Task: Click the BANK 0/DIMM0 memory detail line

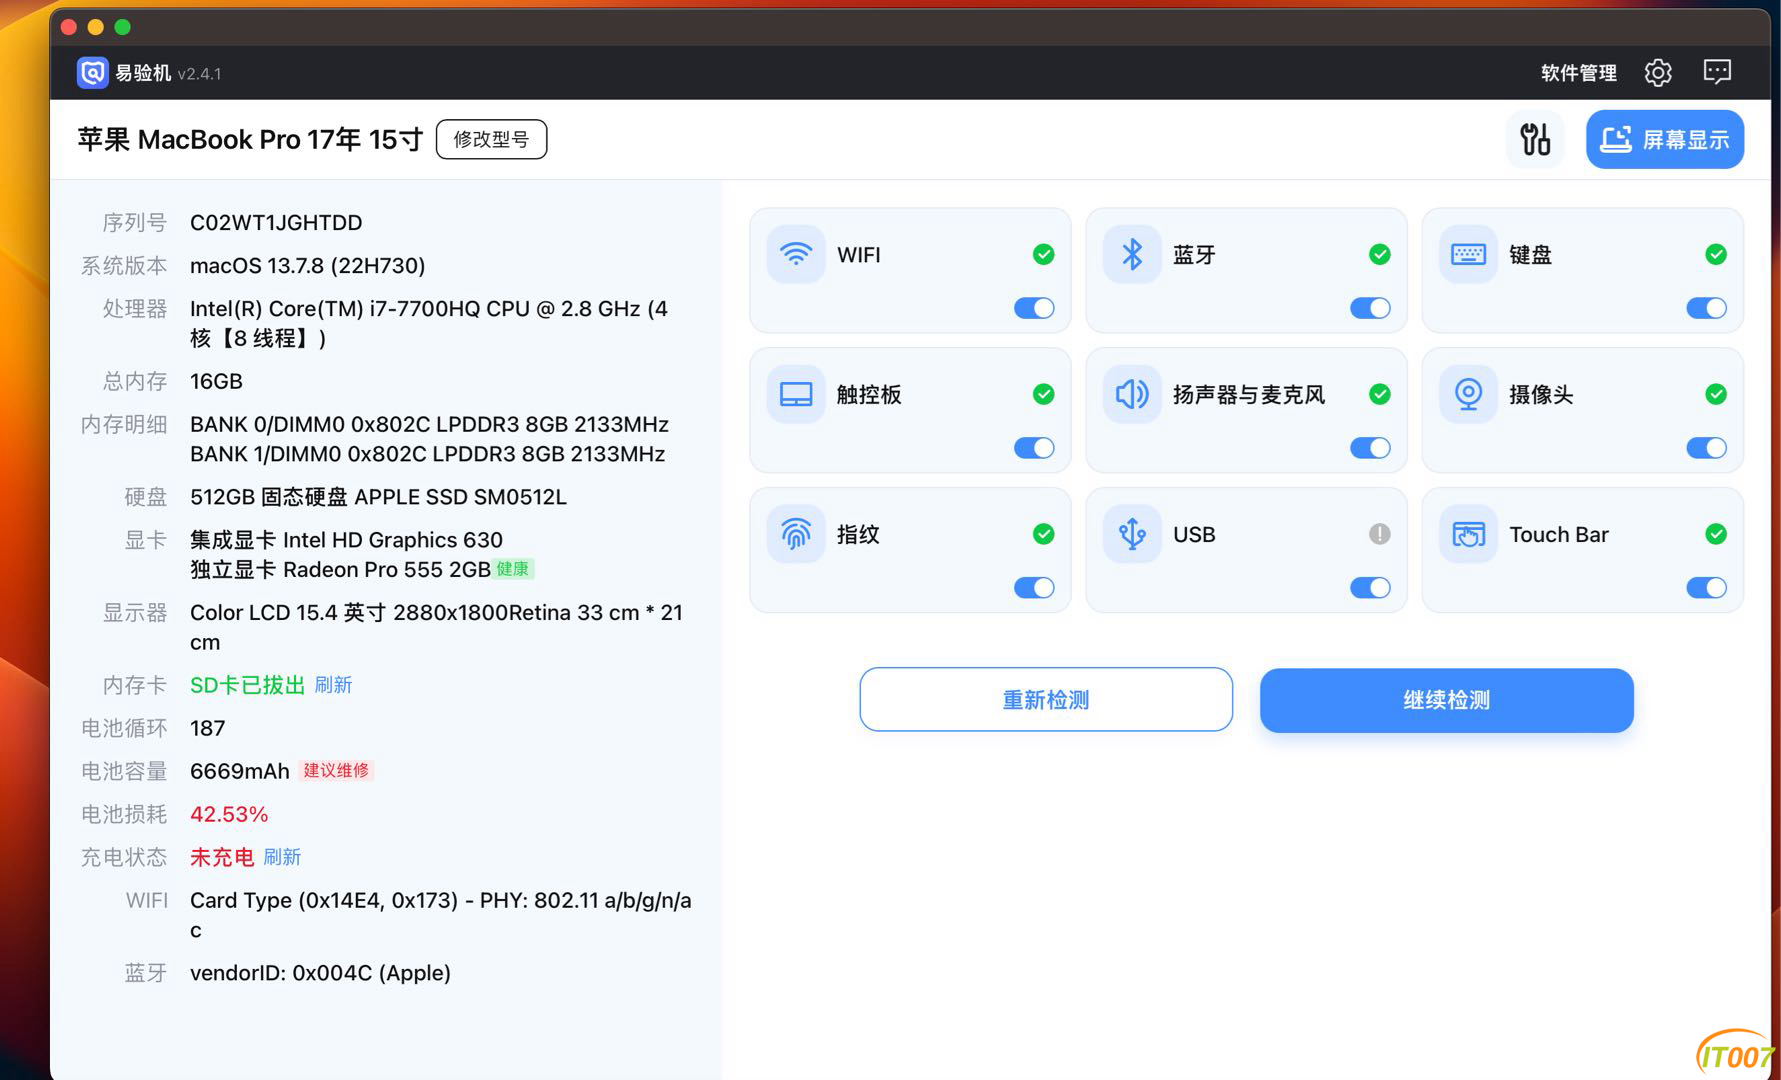Action: pyautogui.click(x=429, y=424)
